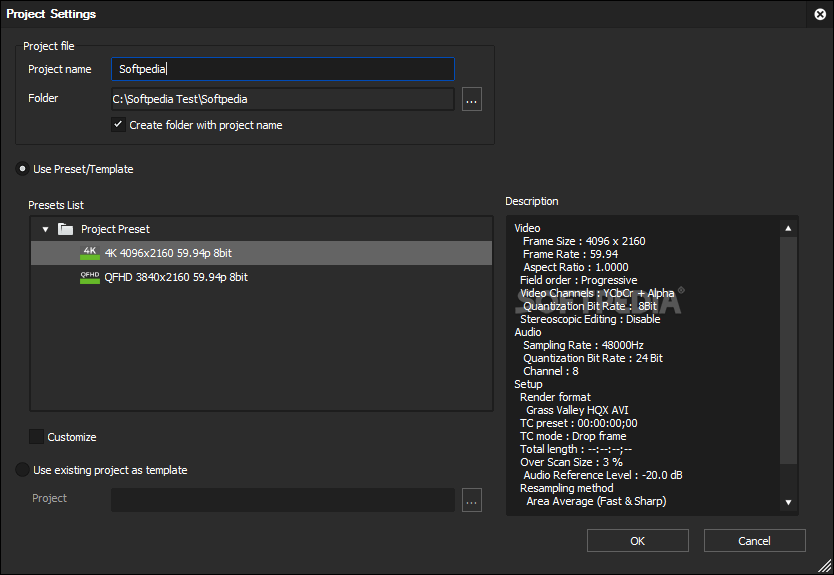Collapse the Project Preset tree node

46,229
